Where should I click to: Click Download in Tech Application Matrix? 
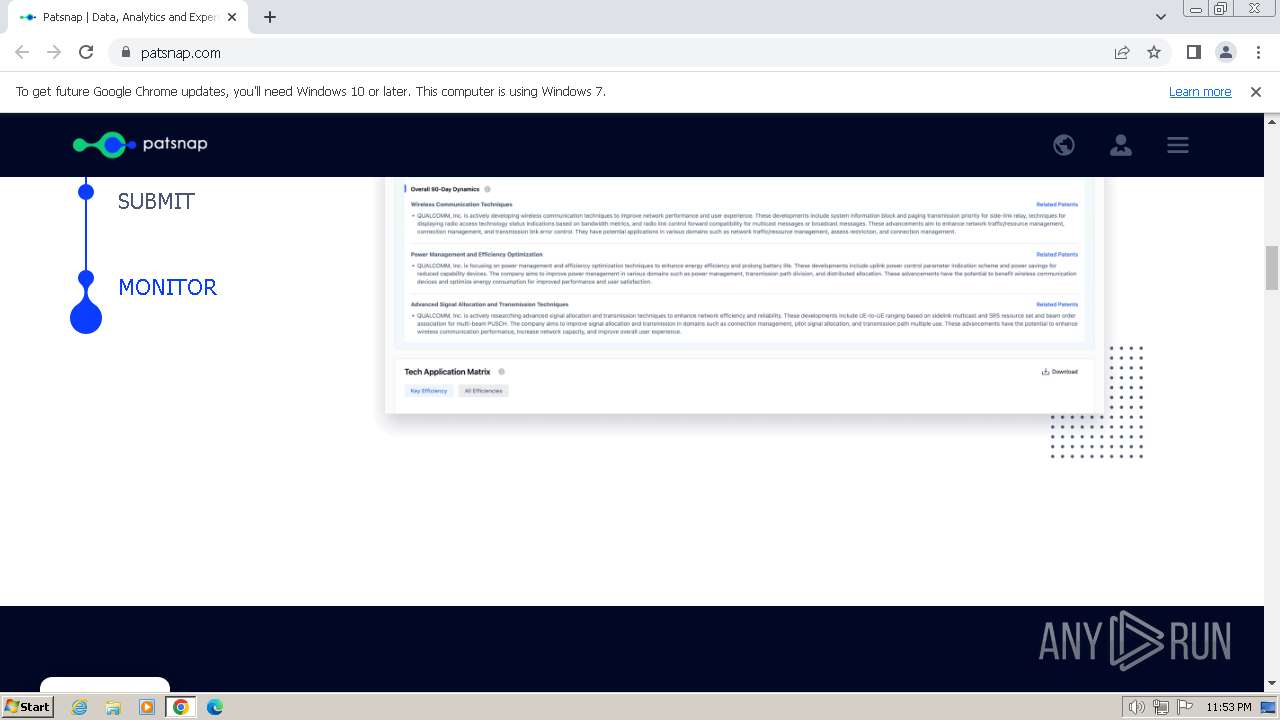click(1060, 372)
